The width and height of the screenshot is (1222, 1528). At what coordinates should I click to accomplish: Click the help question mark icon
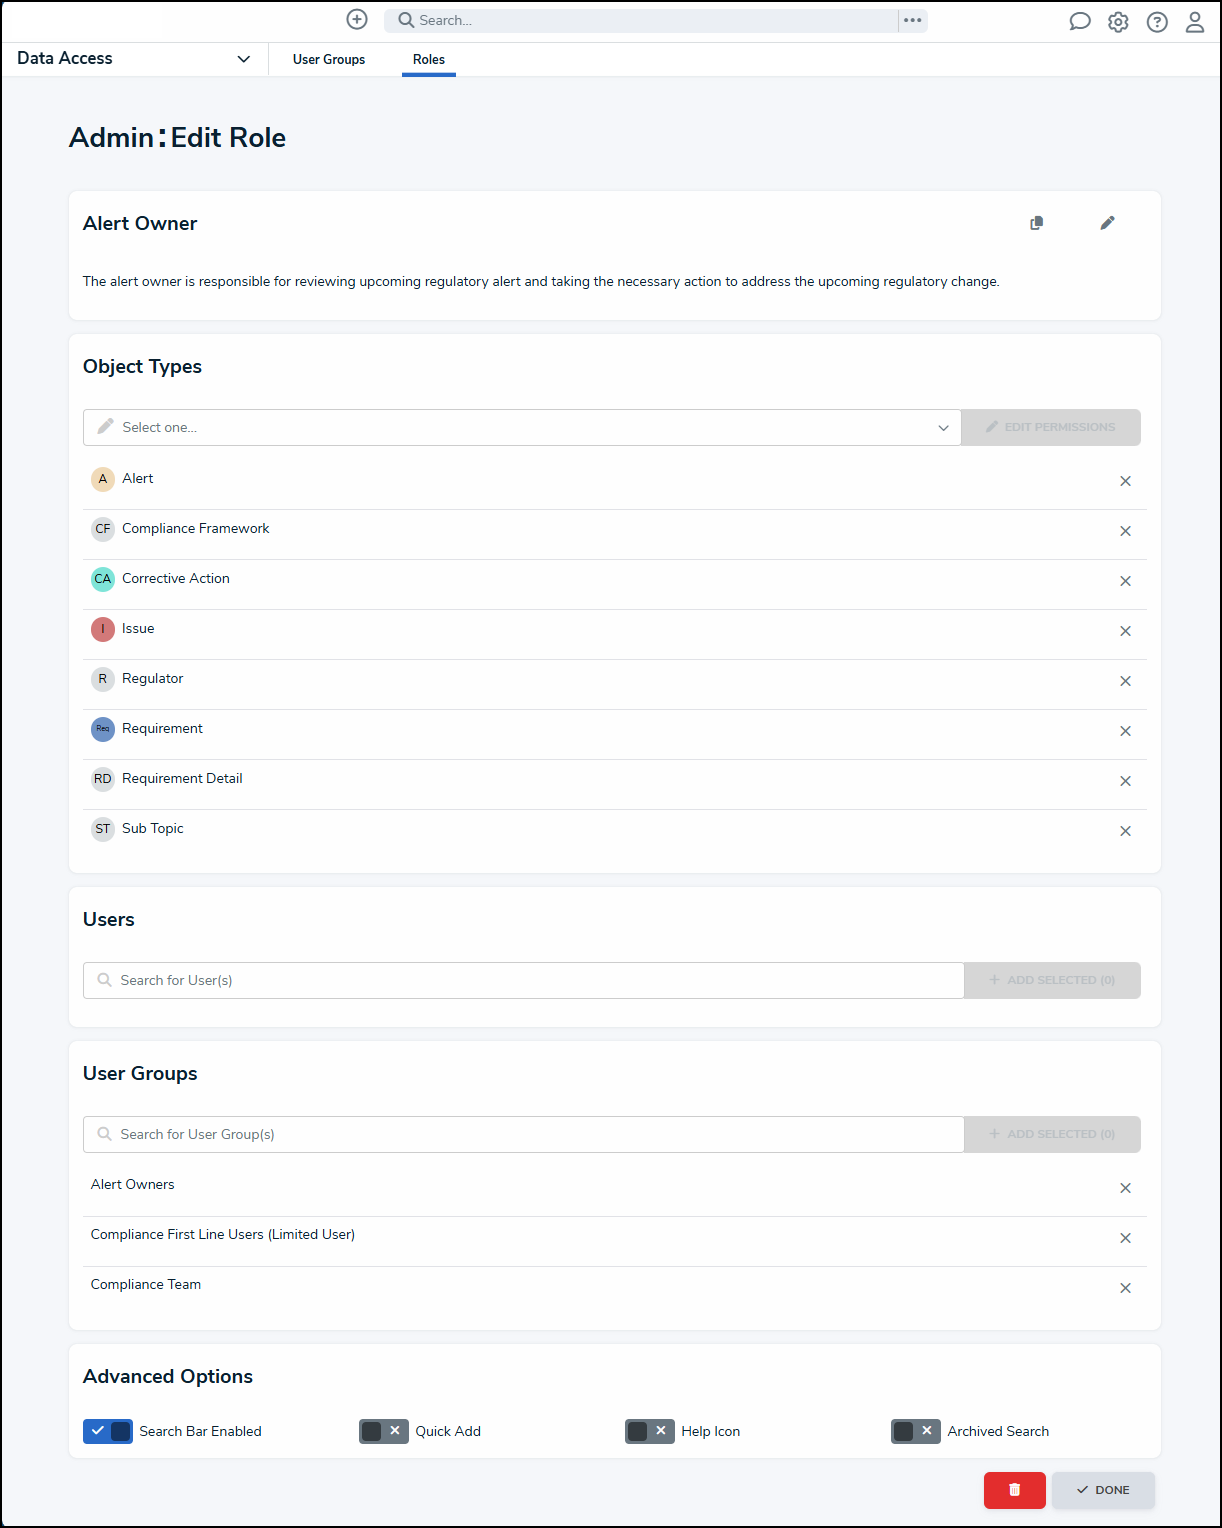(1157, 22)
